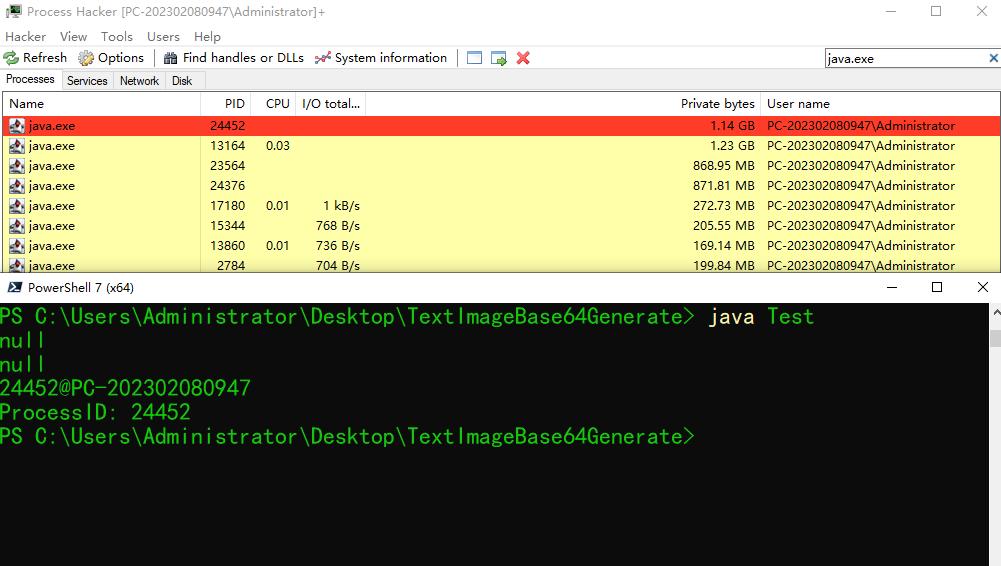
Task: Click java icon of PID 2784 row
Action: pyautogui.click(x=17, y=265)
